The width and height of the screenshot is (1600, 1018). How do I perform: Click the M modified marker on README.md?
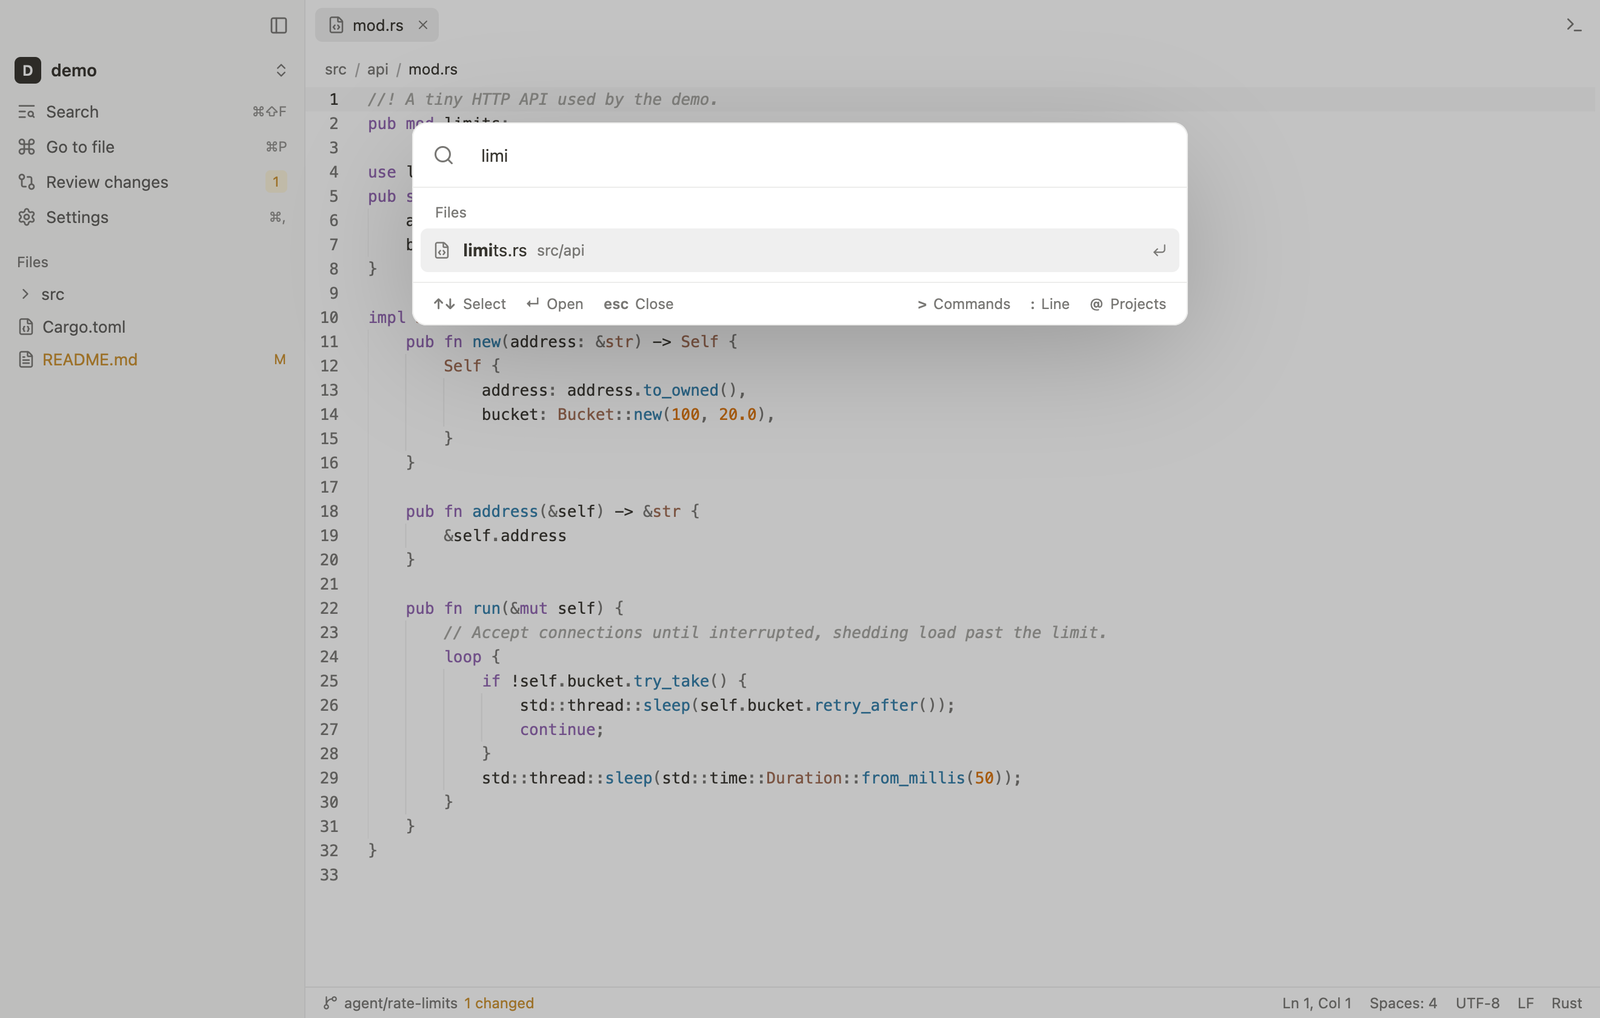click(280, 359)
